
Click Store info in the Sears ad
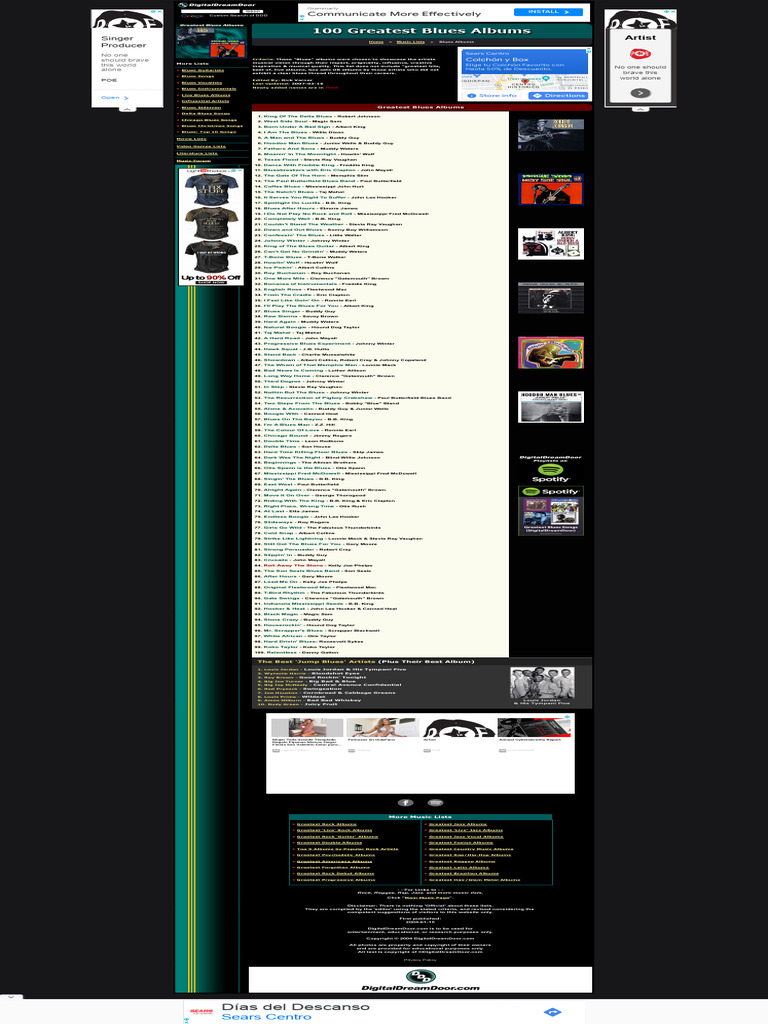pyautogui.click(x=492, y=95)
